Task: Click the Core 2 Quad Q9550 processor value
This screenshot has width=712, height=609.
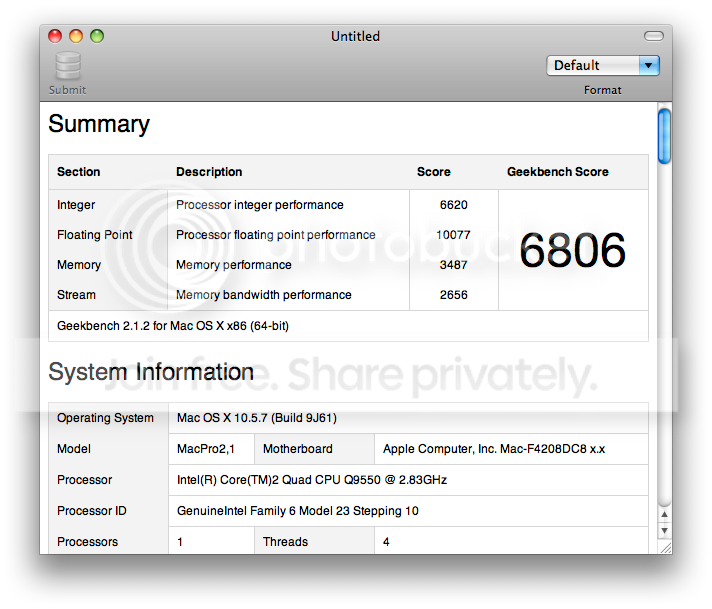Action: tap(312, 480)
